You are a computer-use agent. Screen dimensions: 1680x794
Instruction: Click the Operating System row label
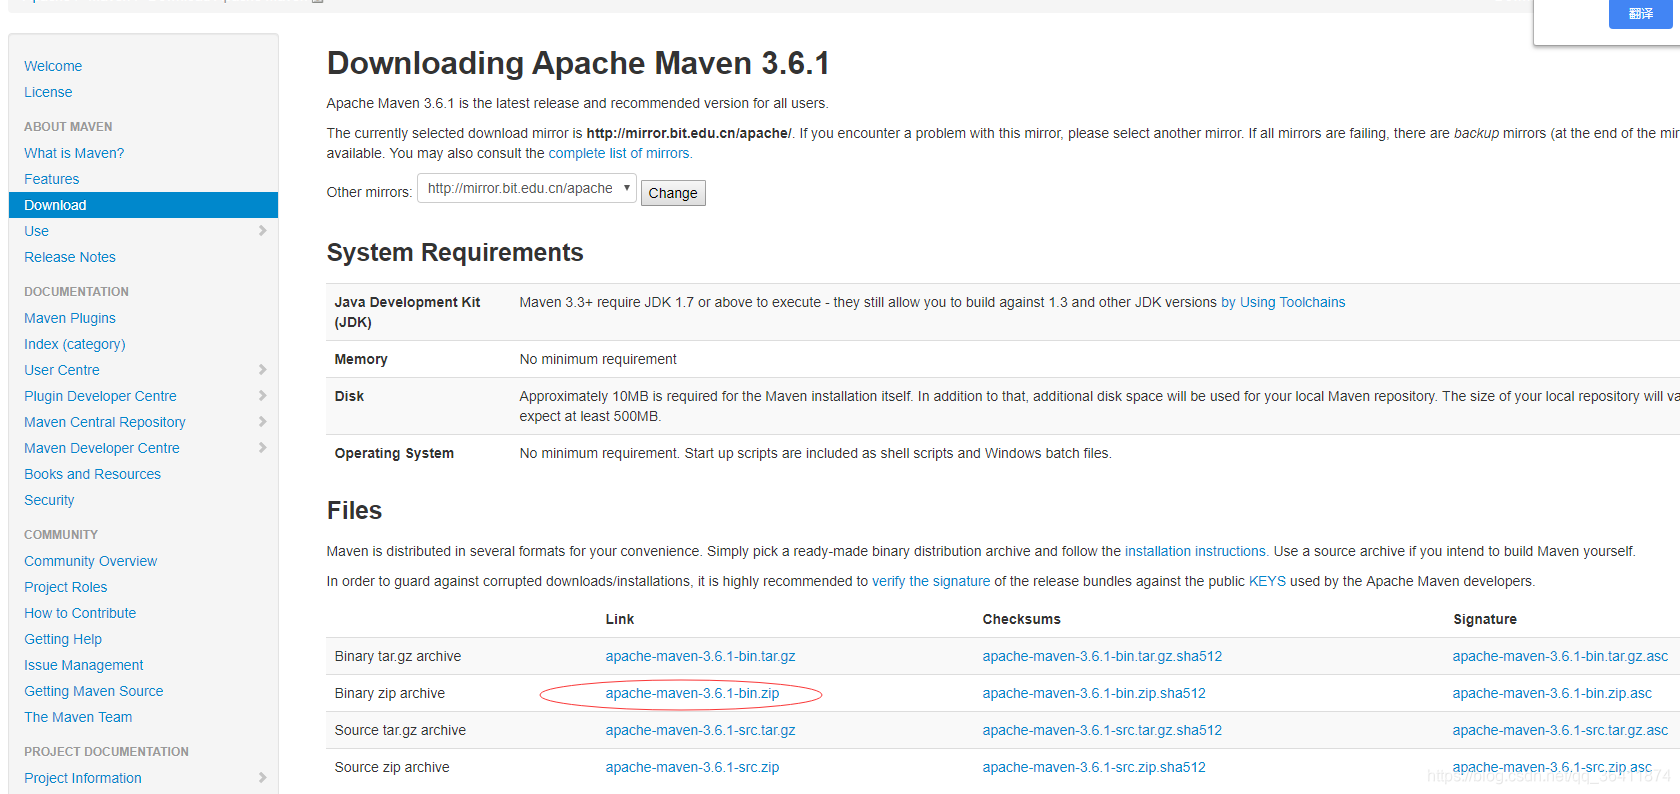(x=394, y=453)
